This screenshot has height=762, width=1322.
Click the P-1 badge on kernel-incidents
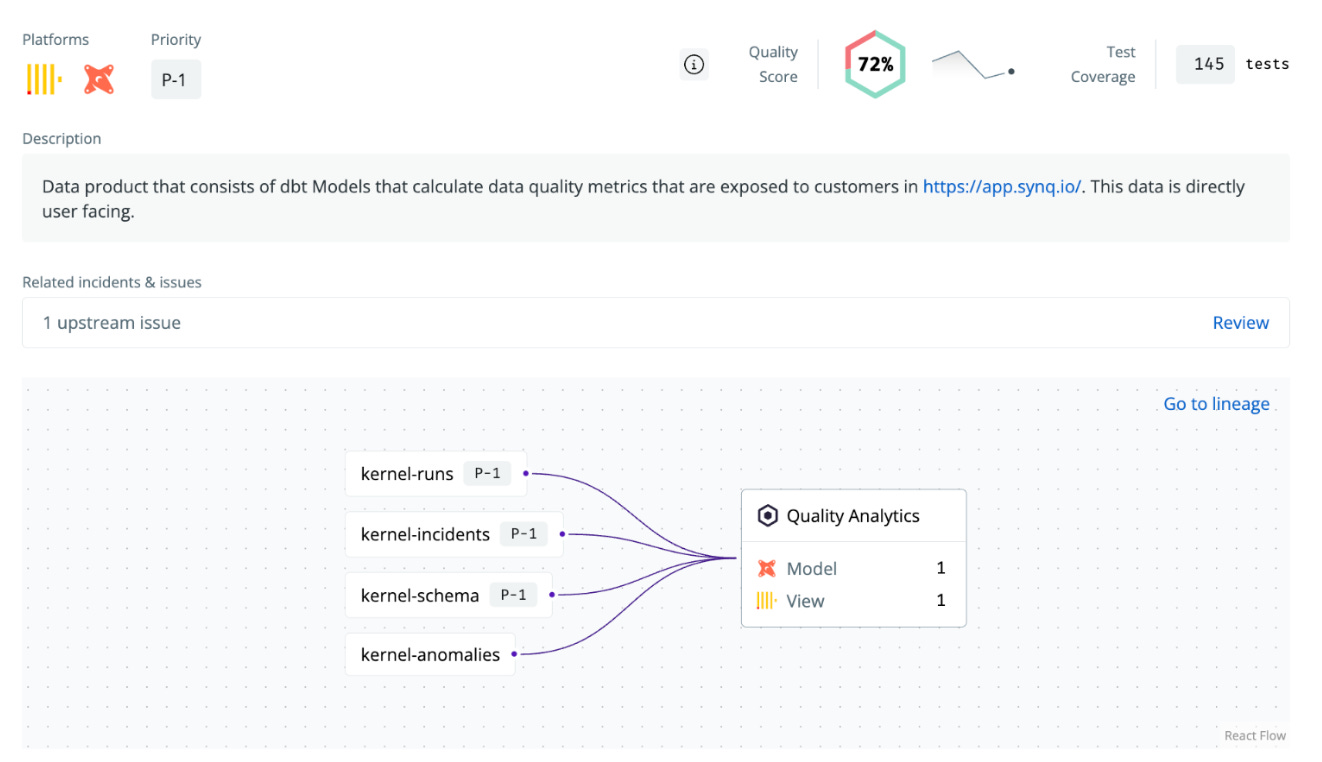pos(524,534)
